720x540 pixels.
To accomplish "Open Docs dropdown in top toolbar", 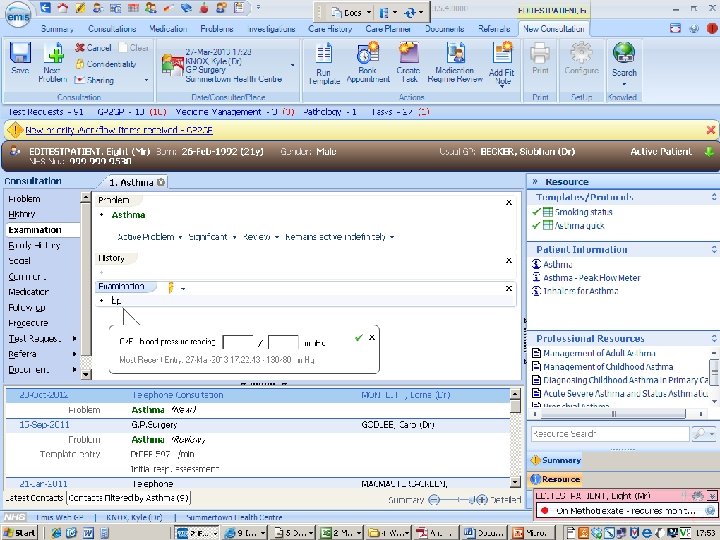I will 369,12.
